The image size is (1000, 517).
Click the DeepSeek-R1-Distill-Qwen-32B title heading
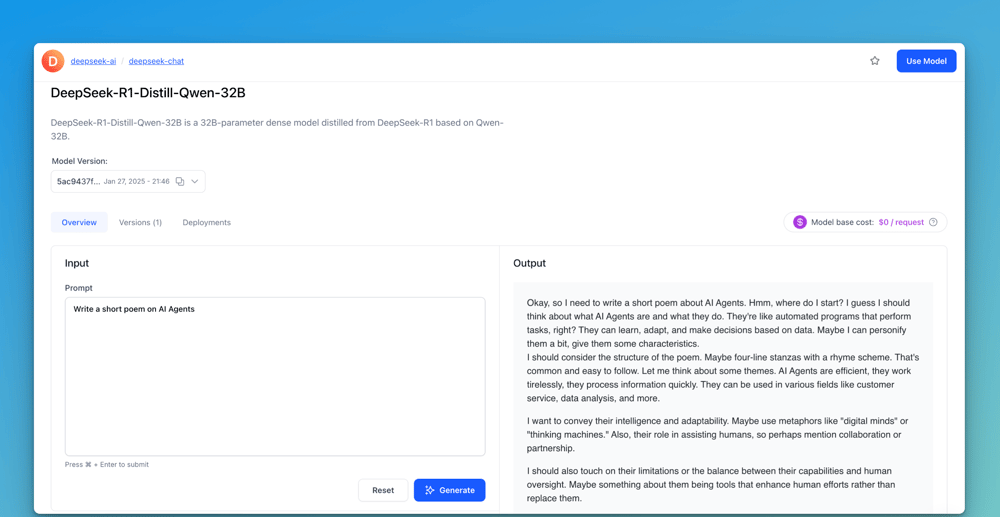pyautogui.click(x=148, y=93)
